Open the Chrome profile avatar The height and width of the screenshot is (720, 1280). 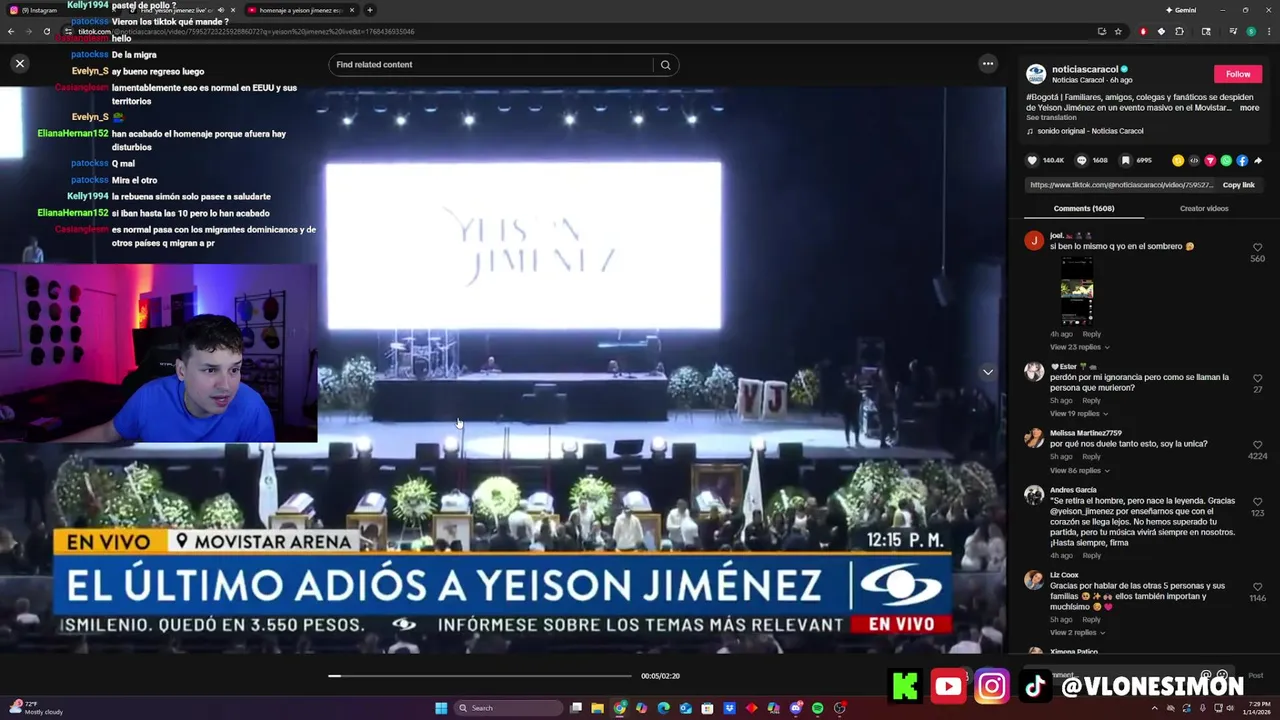(1250, 31)
